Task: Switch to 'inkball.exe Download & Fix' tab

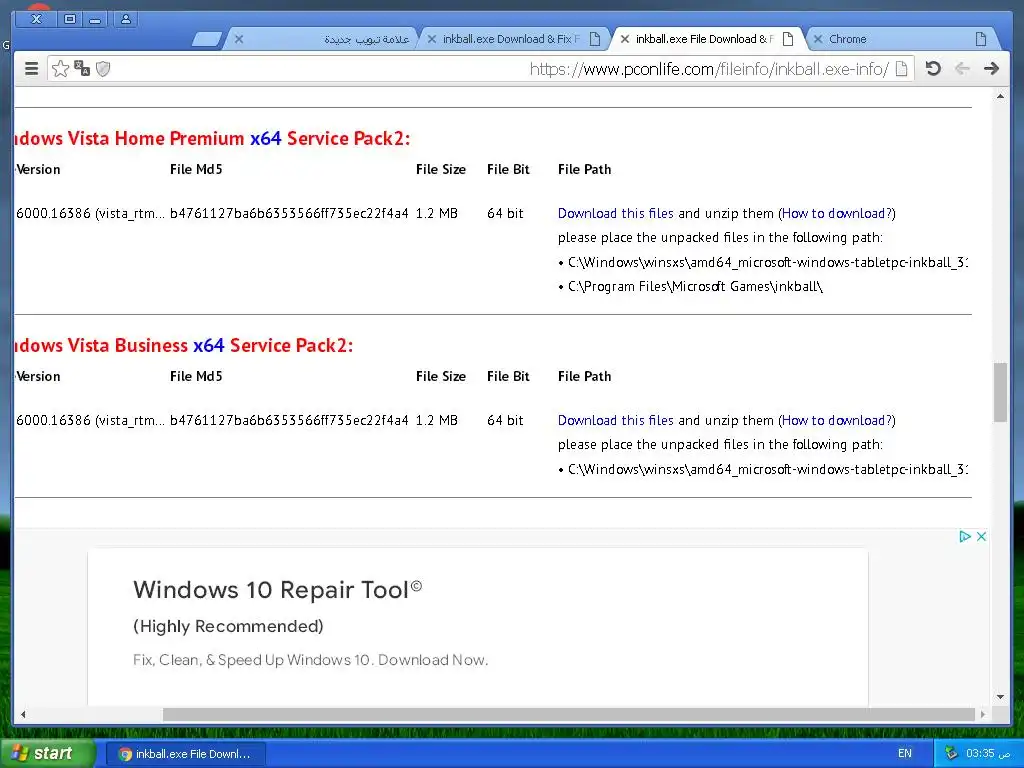Action: 516,39
